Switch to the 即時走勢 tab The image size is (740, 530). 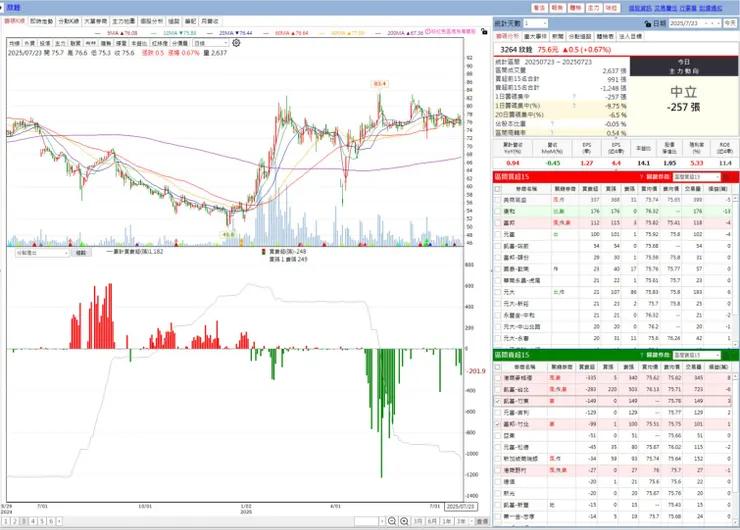[42, 21]
